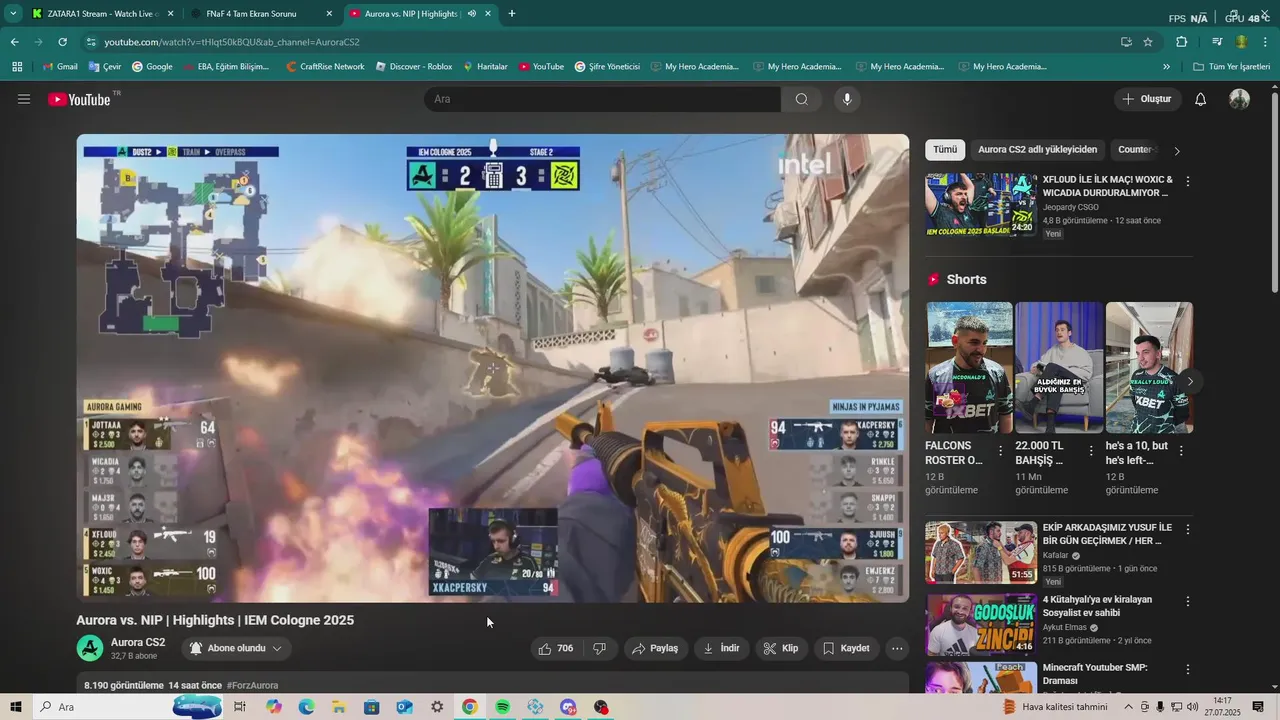Open XFLOUD İLE İLK MAÇ video thumbnail
The height and width of the screenshot is (720, 1280).
point(981,204)
